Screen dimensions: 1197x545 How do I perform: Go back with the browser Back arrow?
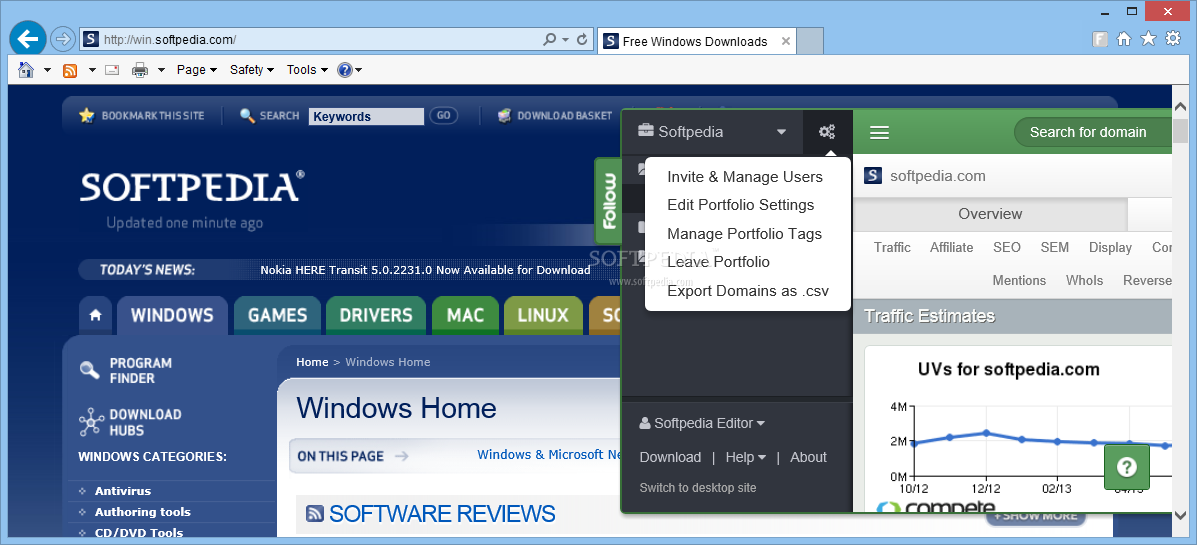pos(28,38)
